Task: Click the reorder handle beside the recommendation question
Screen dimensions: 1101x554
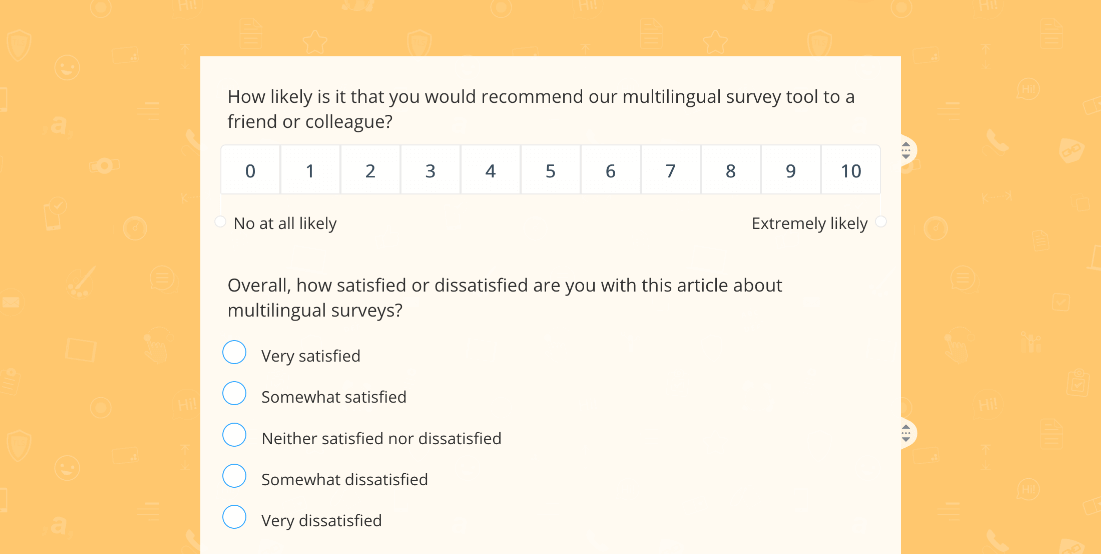Action: [906, 150]
